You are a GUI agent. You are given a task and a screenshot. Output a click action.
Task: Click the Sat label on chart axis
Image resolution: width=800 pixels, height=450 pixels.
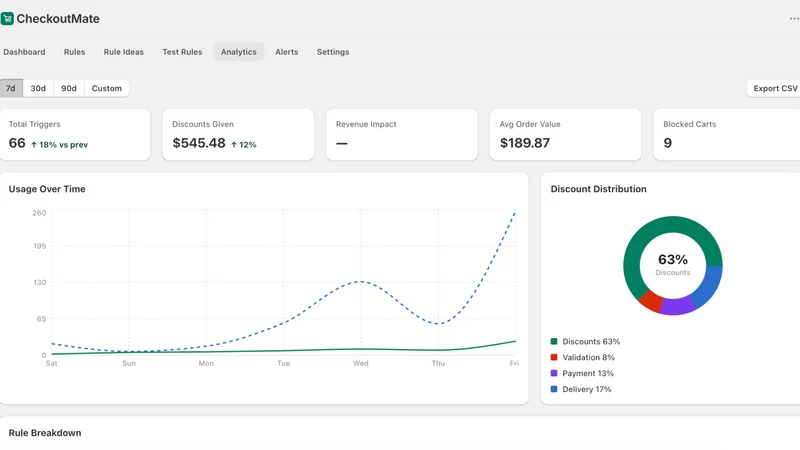tap(52, 363)
